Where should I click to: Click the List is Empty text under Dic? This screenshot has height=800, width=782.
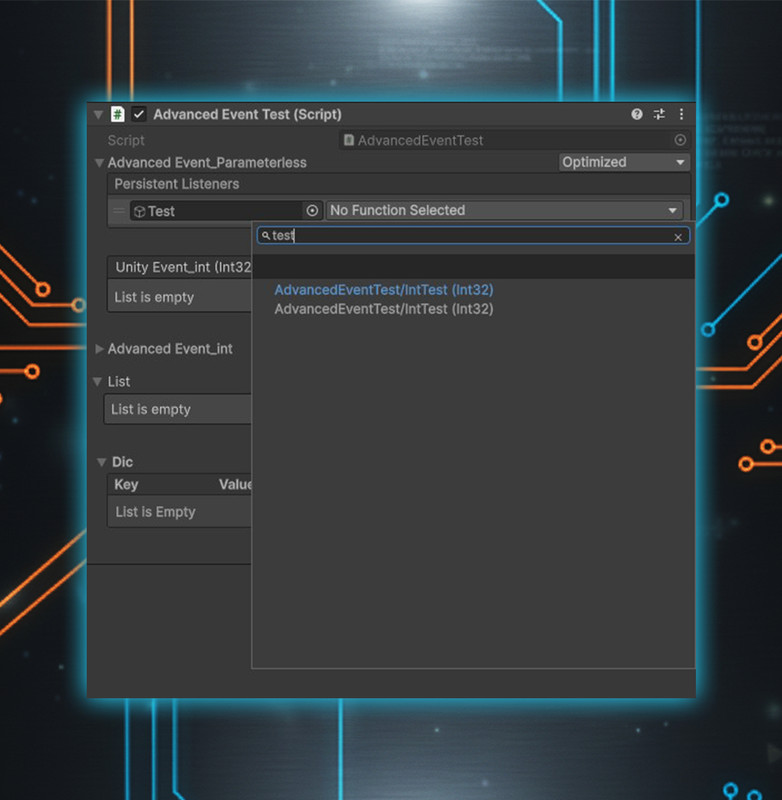pos(156,512)
